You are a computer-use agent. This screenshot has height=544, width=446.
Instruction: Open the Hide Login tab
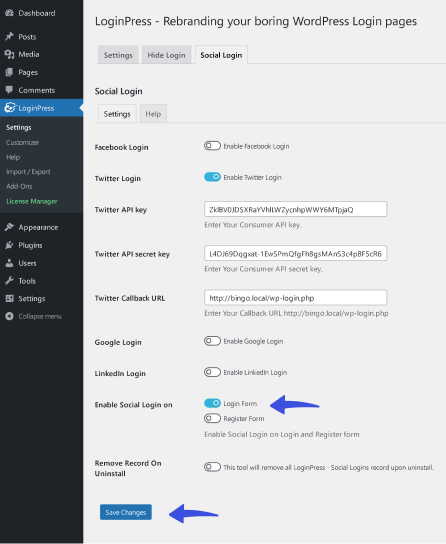(x=166, y=55)
